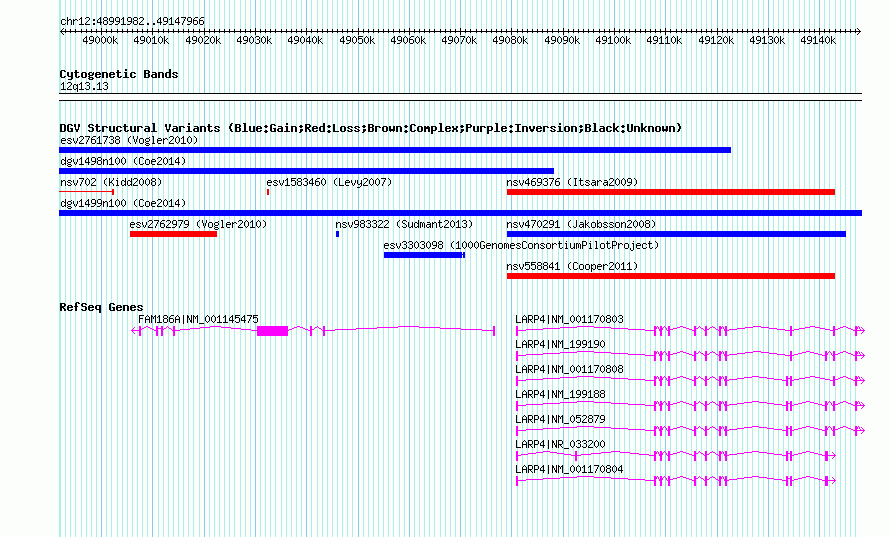Click the small blue nsv983322 variant marker
The width and height of the screenshot is (890, 537).
(337, 234)
